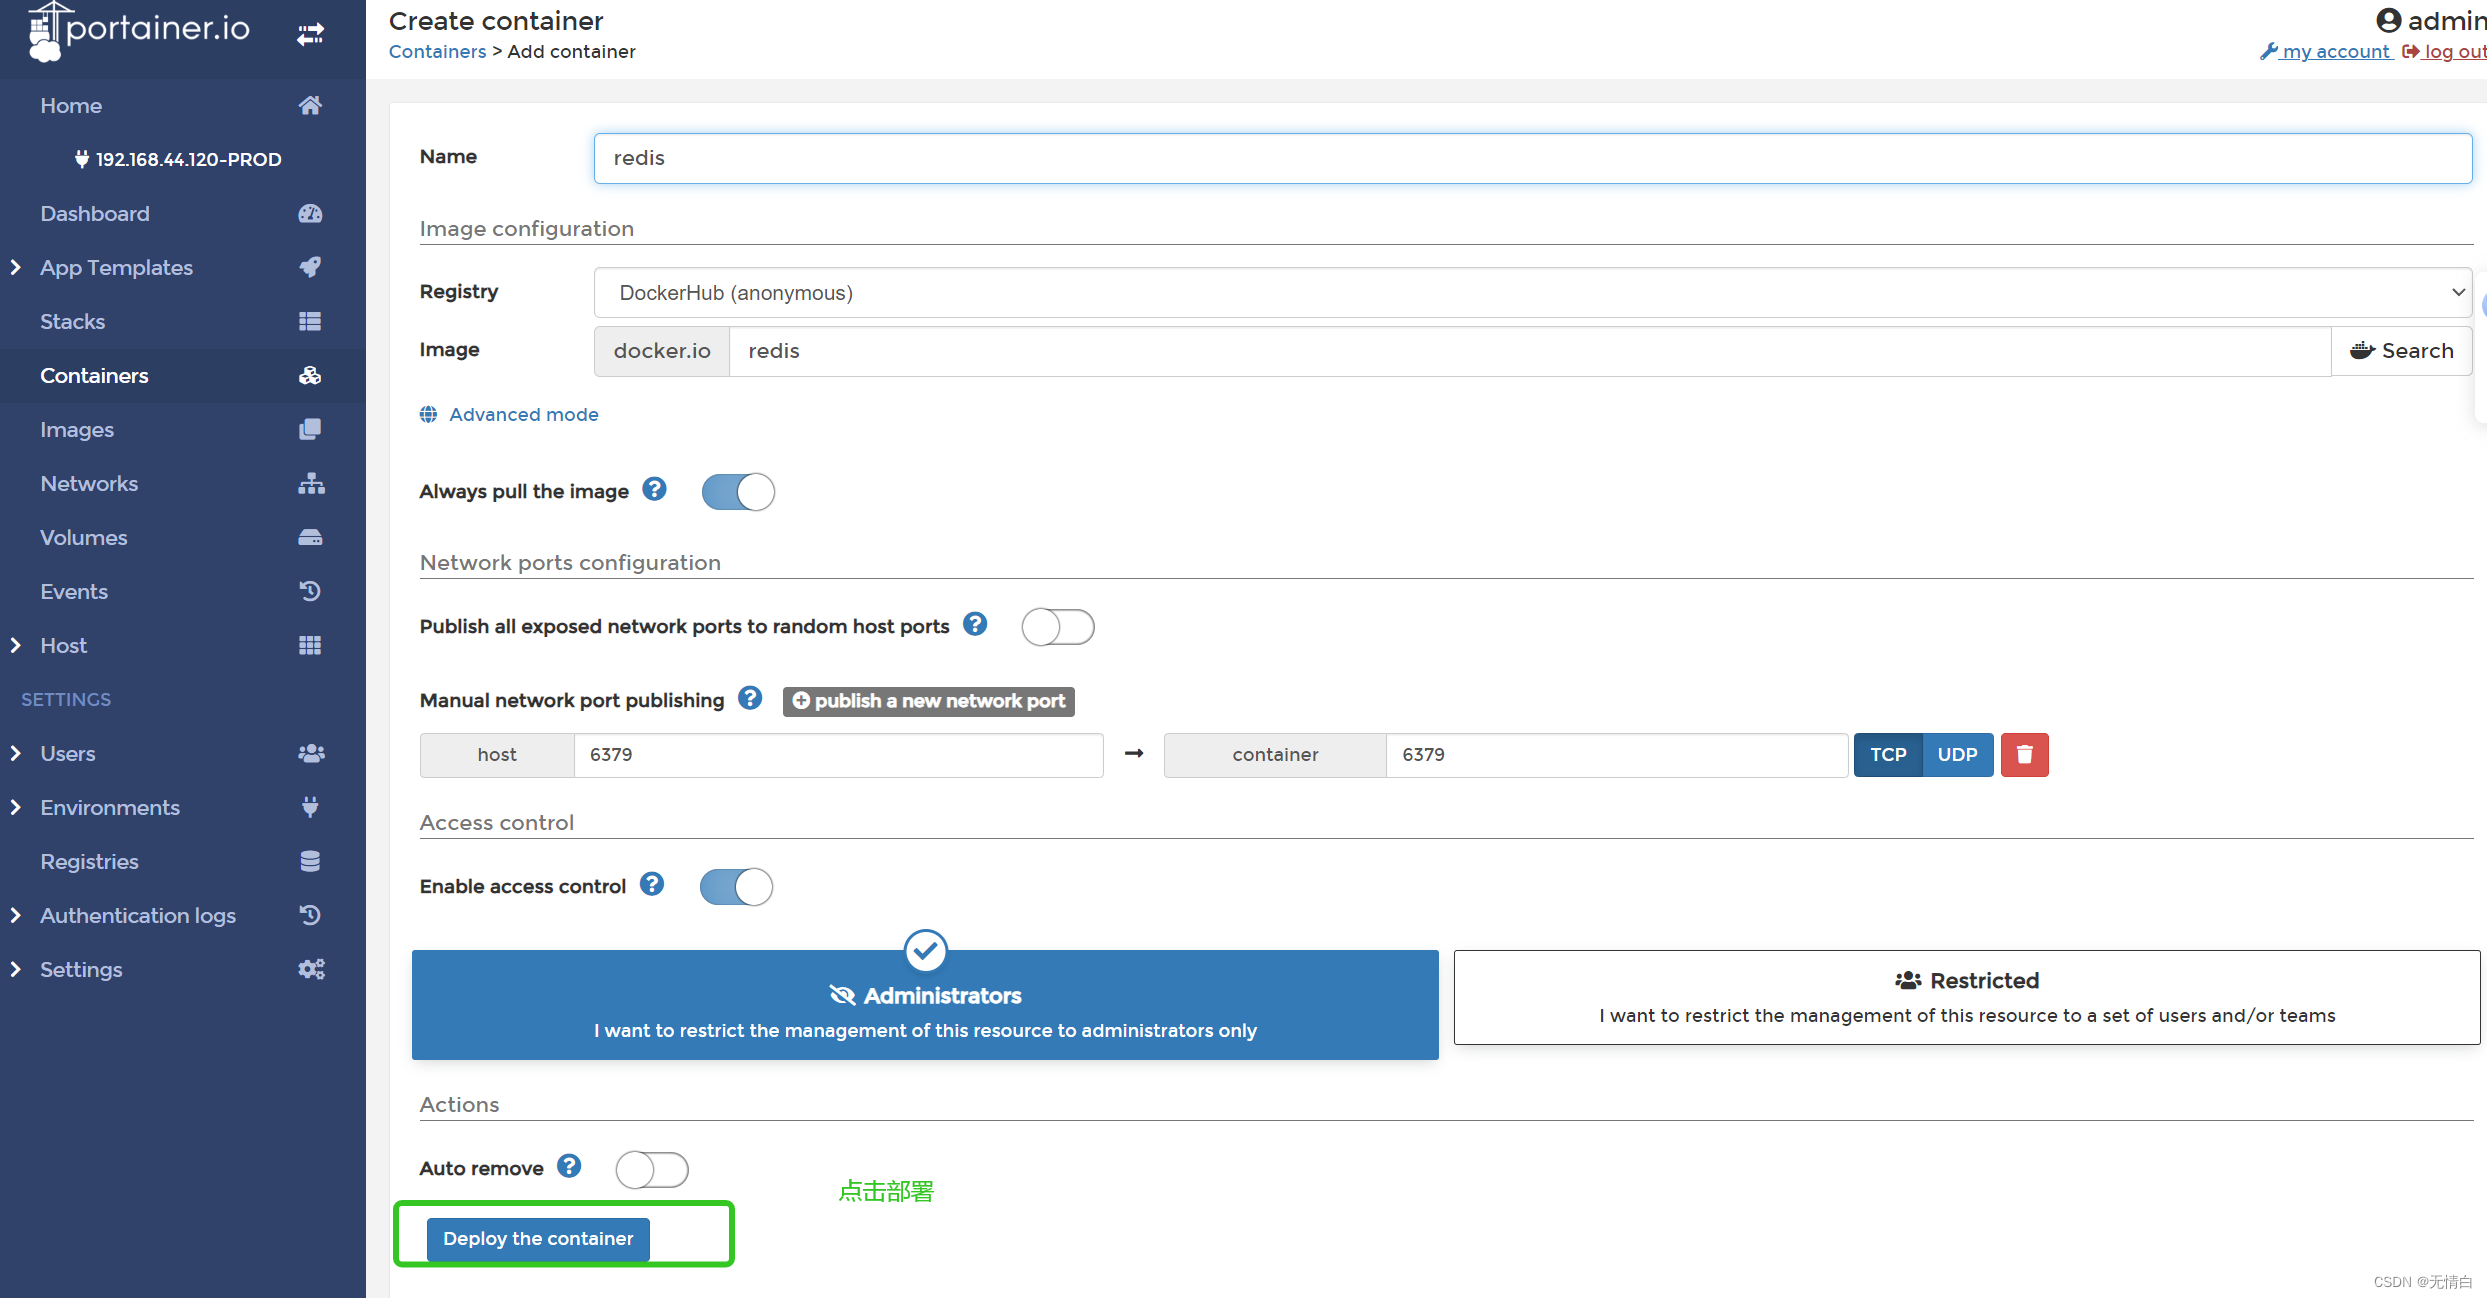Toggle Enable access control switch
Screen dimensions: 2487x1298
736,886
